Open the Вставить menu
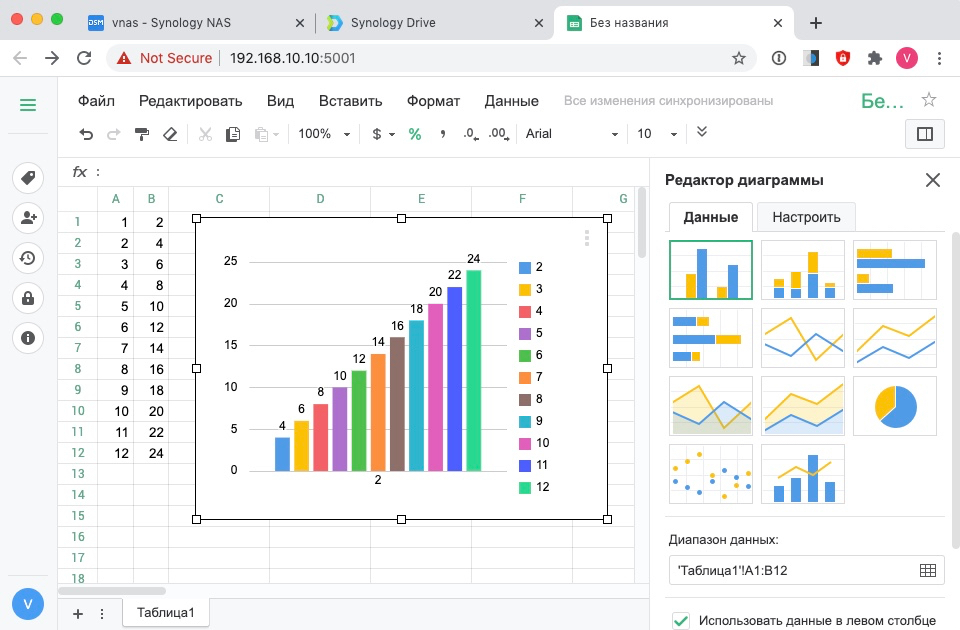Image resolution: width=960 pixels, height=630 pixels. pyautogui.click(x=350, y=101)
